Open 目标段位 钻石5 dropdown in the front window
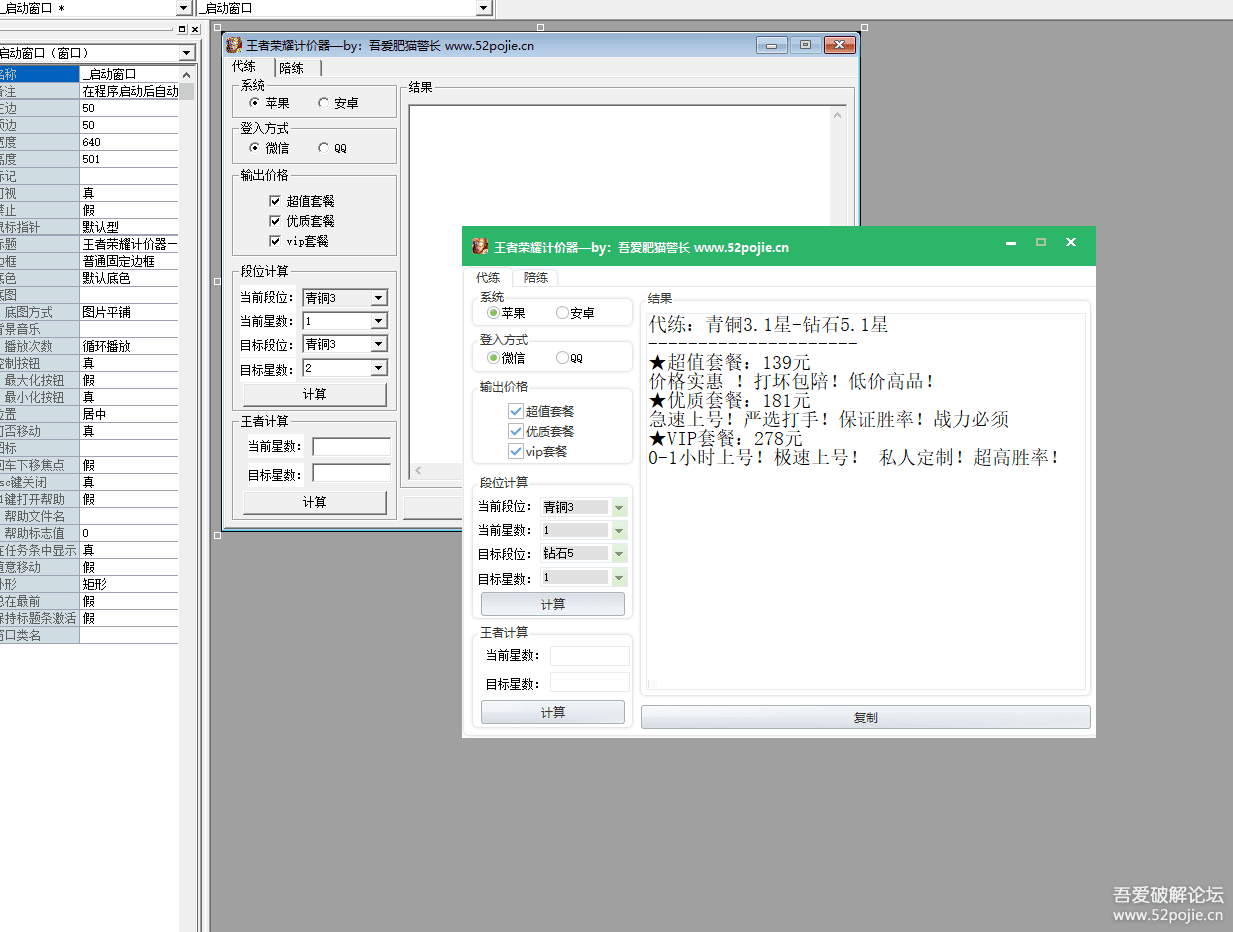1233x932 pixels. tap(619, 553)
